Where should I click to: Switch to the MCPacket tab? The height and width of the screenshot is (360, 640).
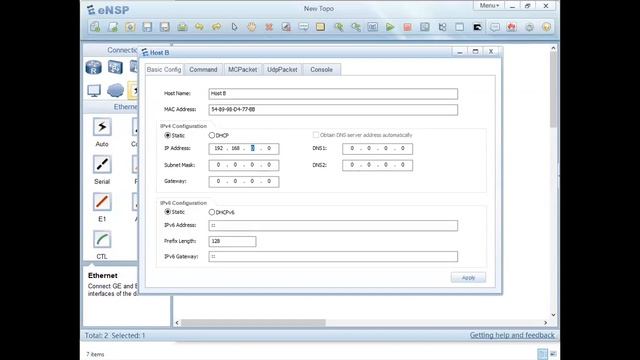tap(242, 69)
